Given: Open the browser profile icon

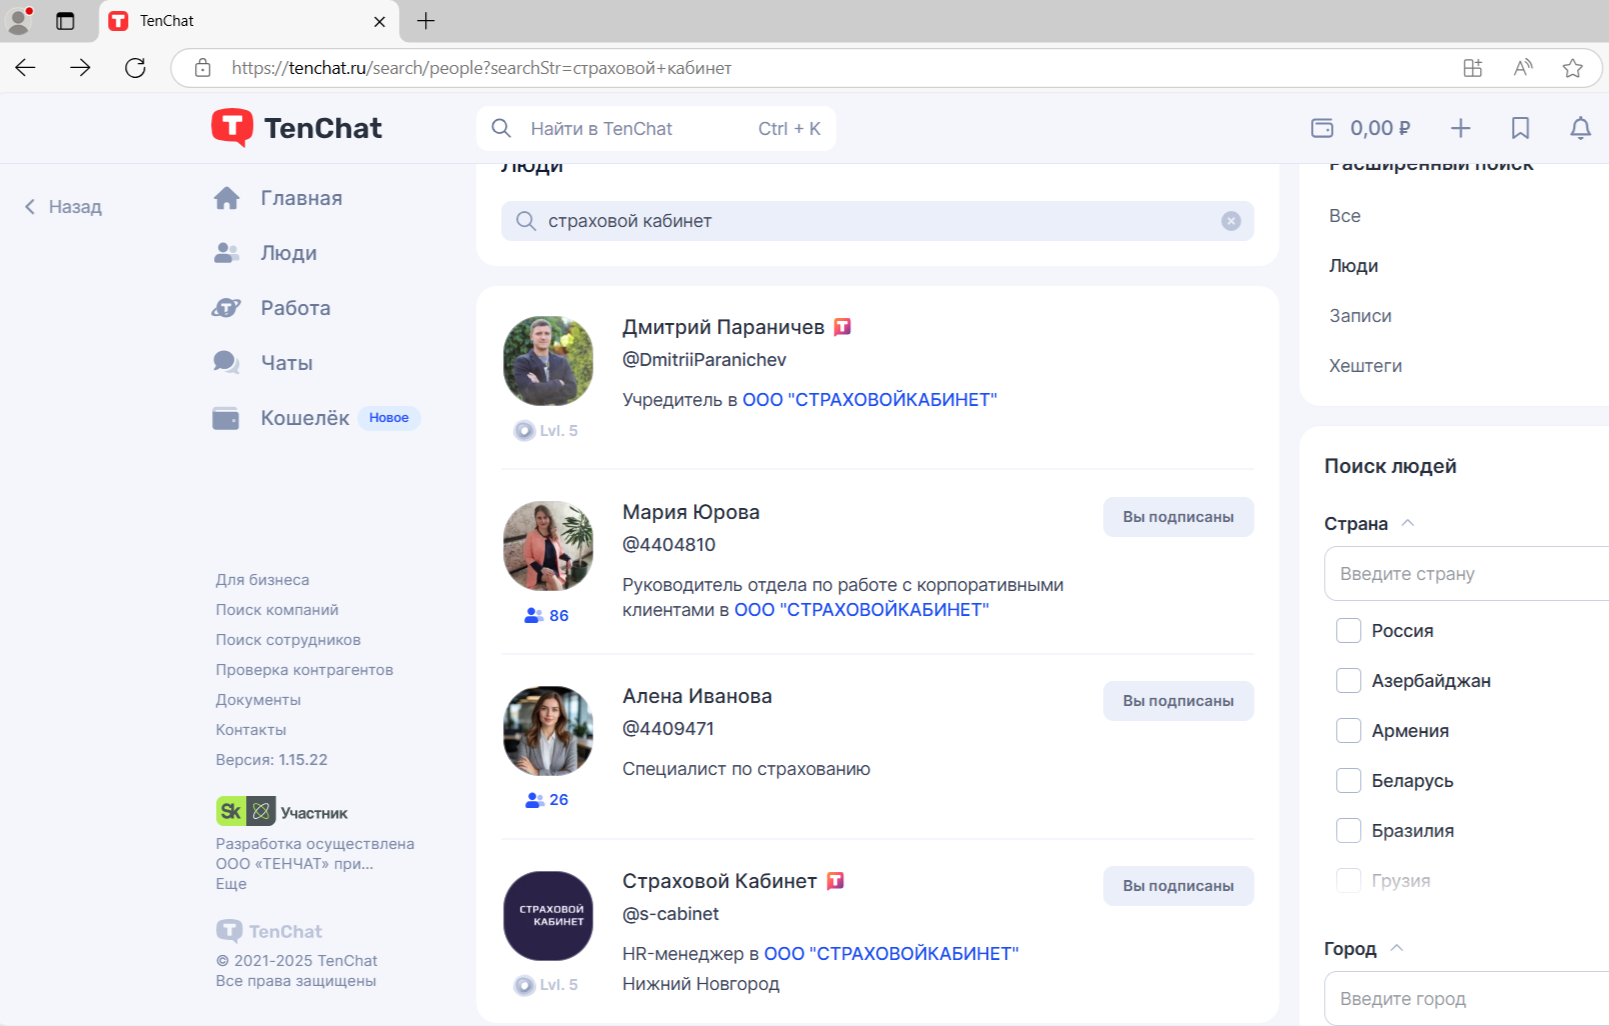Looking at the screenshot, I should click(x=19, y=20).
